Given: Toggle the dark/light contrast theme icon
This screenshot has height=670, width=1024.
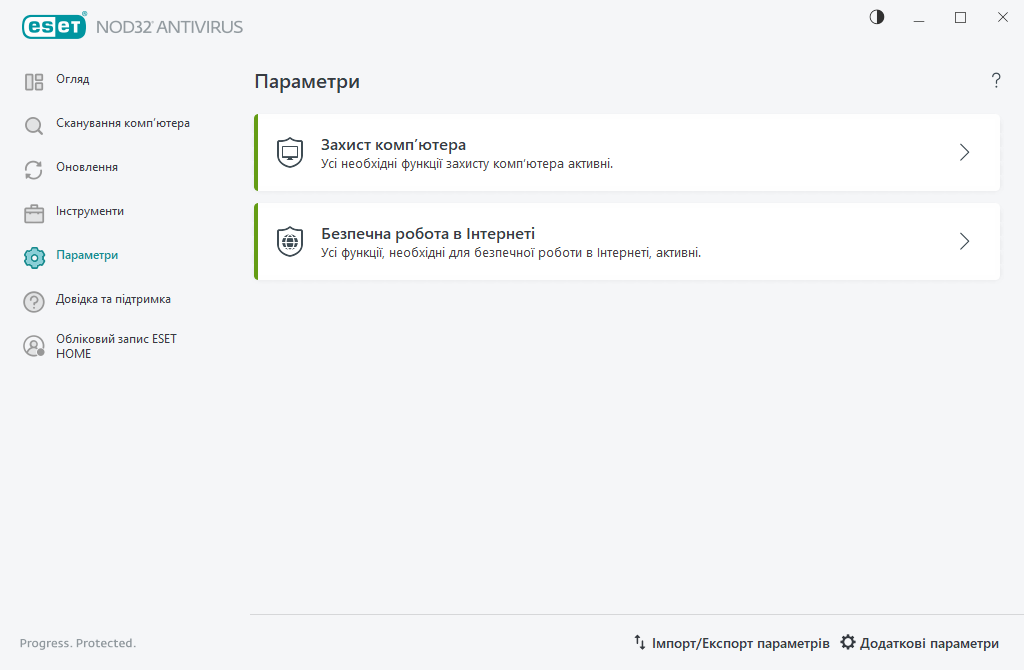Looking at the screenshot, I should coord(877,17).
